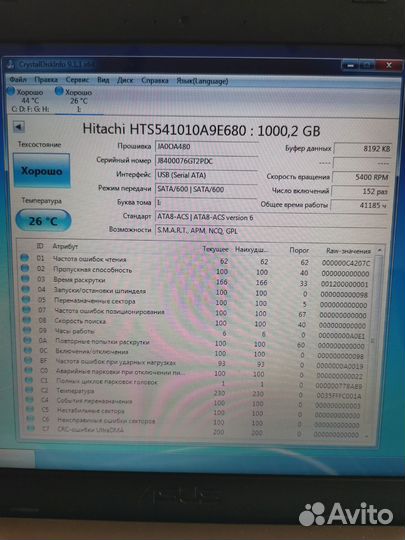The width and height of the screenshot is (405, 540).
Task: Select the Частота ошибок чтения attribute row
Action: pos(195,260)
